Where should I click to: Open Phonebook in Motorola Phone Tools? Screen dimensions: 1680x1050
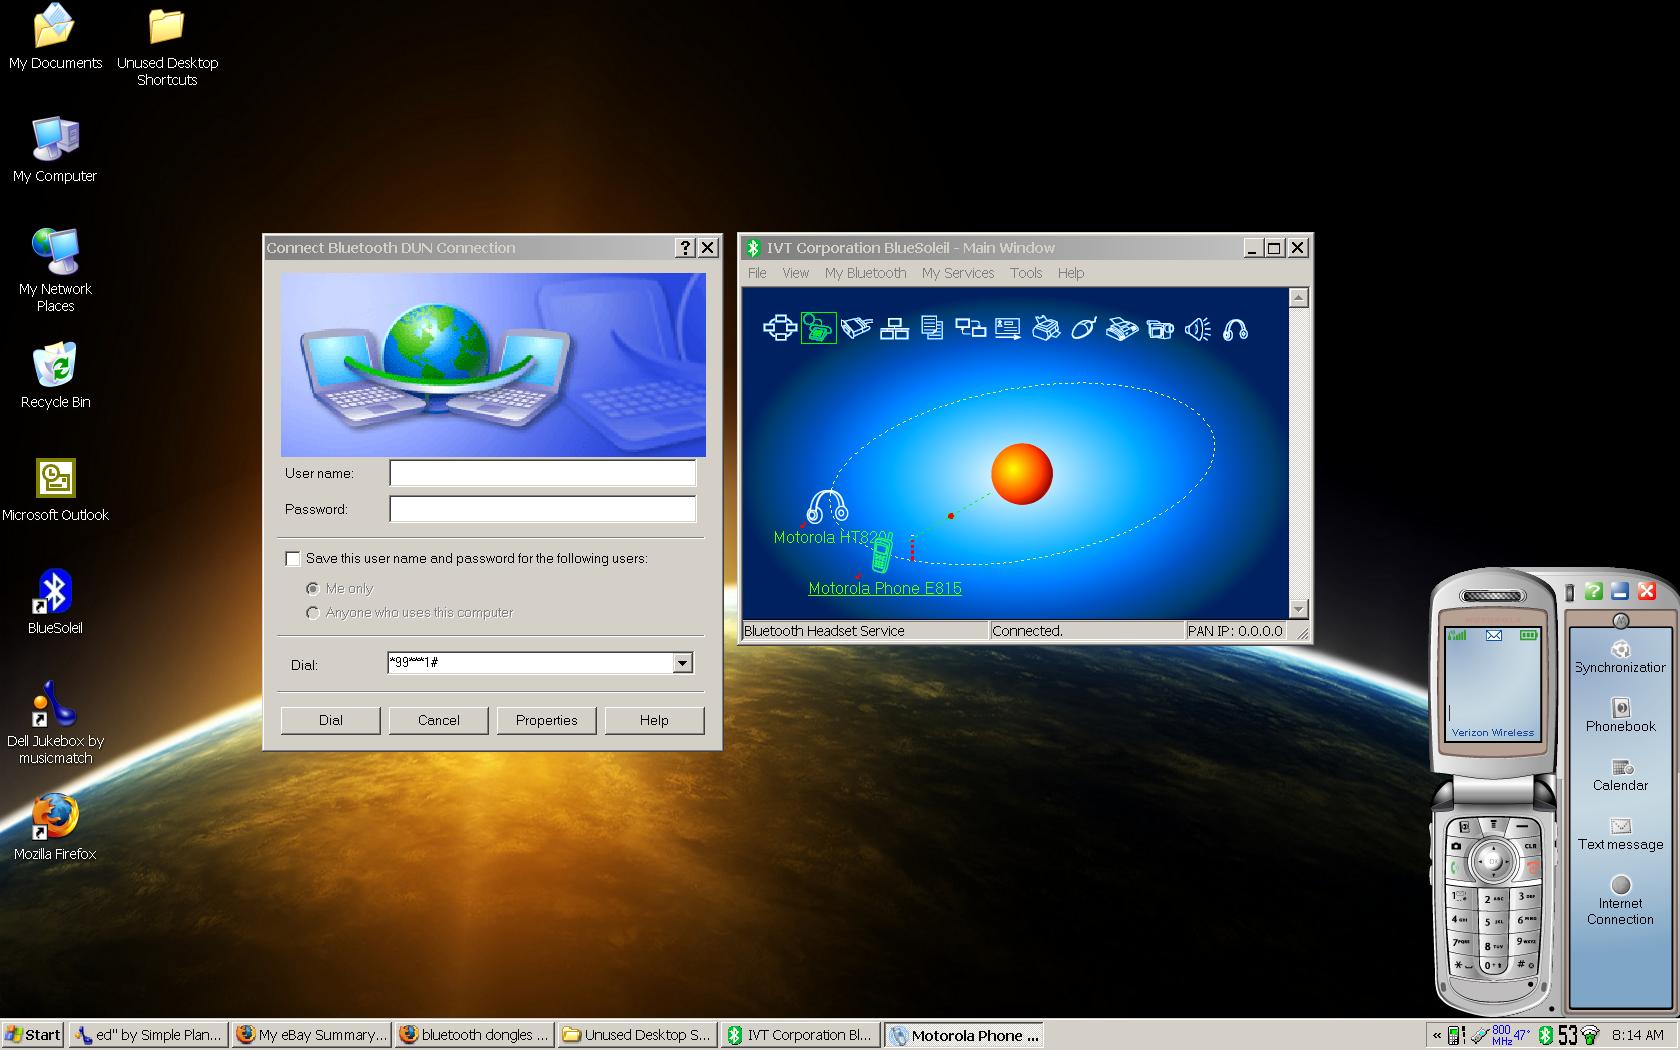(x=1620, y=716)
